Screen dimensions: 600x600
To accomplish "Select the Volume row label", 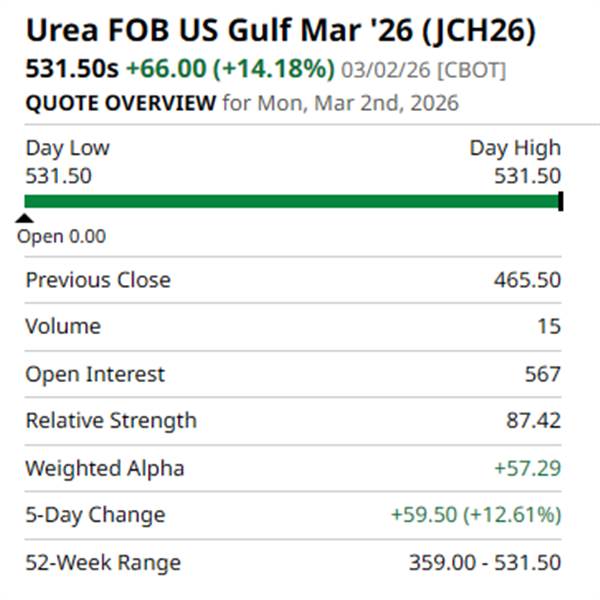I will (x=63, y=326).
